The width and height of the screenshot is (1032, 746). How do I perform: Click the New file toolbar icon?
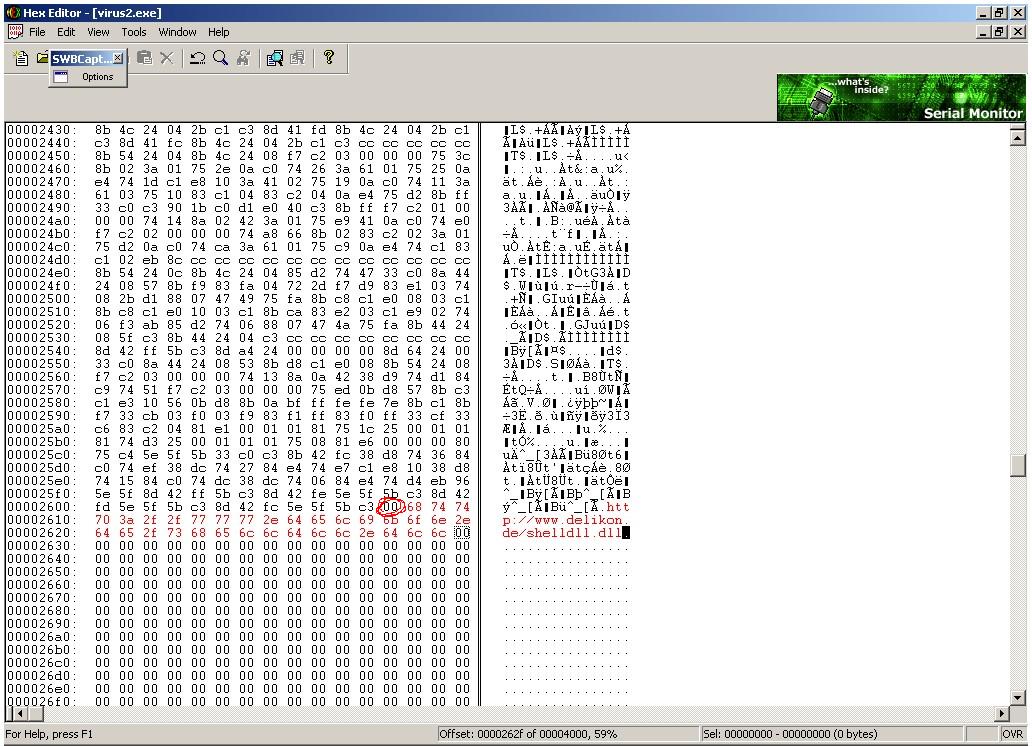tap(21, 59)
